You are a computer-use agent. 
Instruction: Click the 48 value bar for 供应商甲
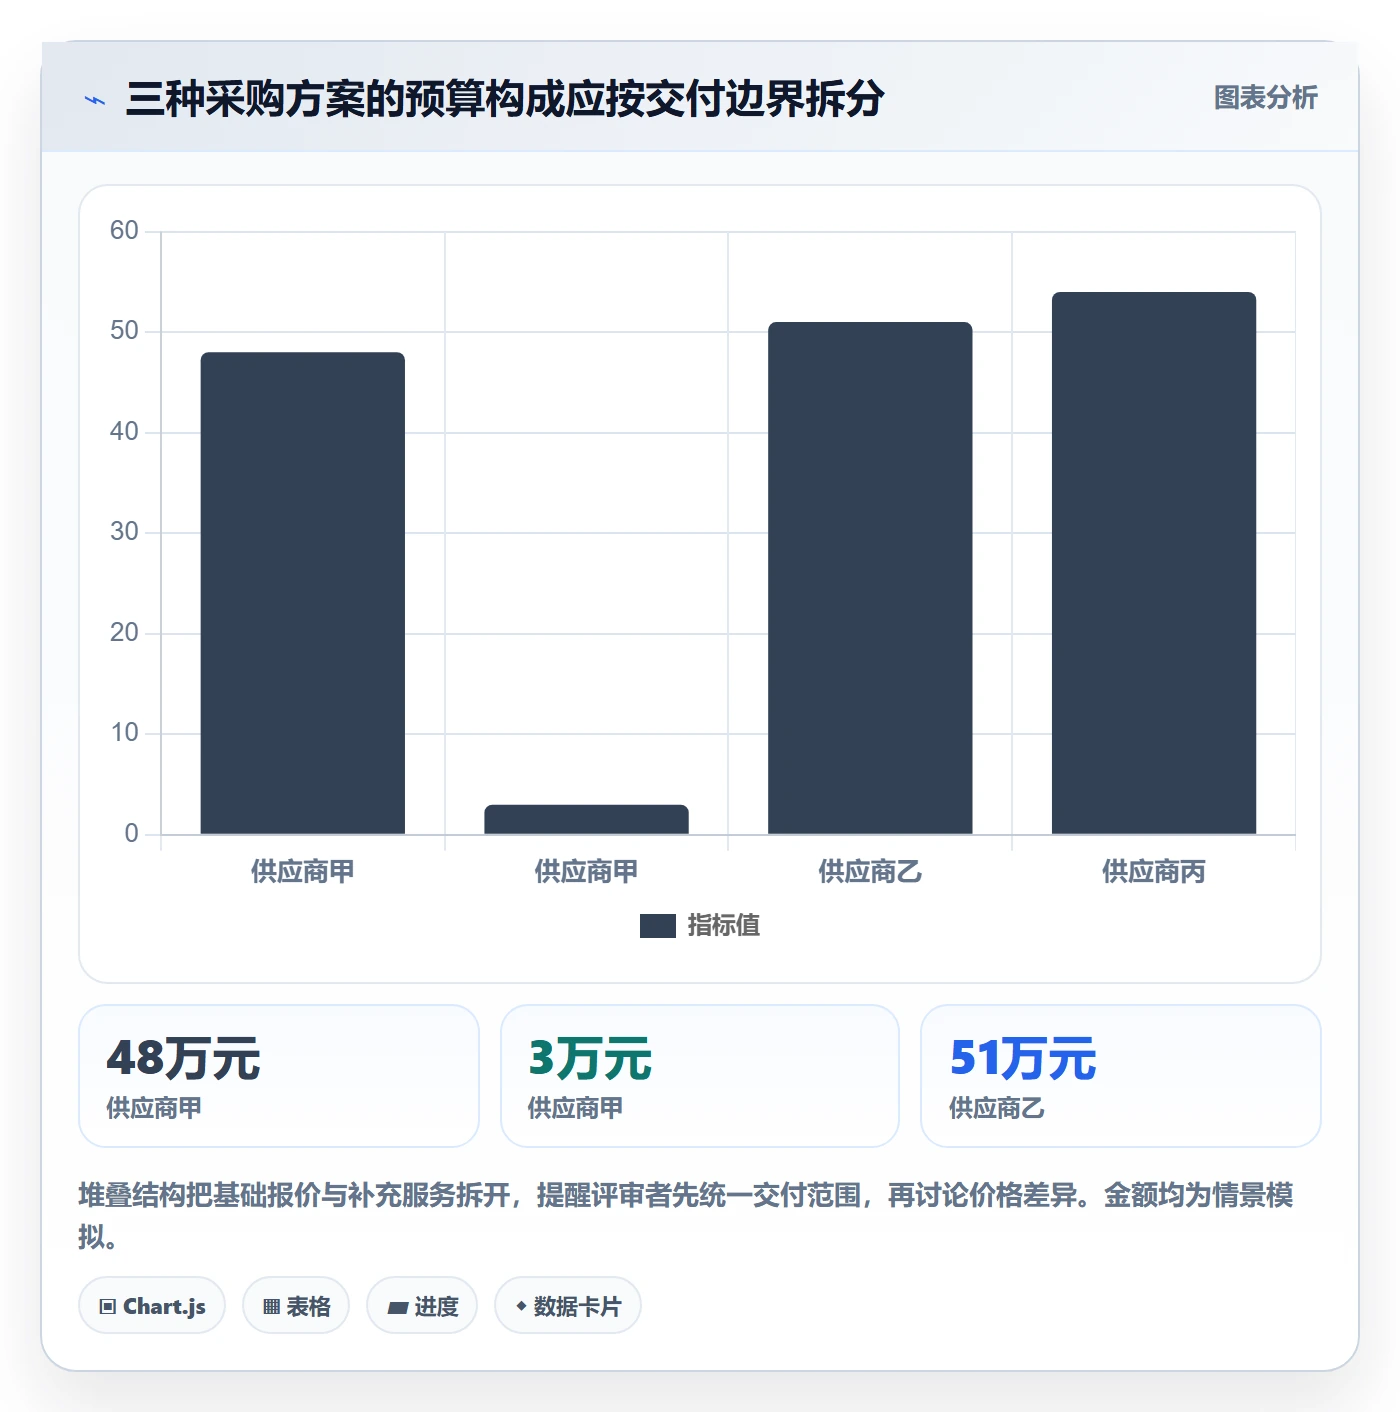coord(303,593)
